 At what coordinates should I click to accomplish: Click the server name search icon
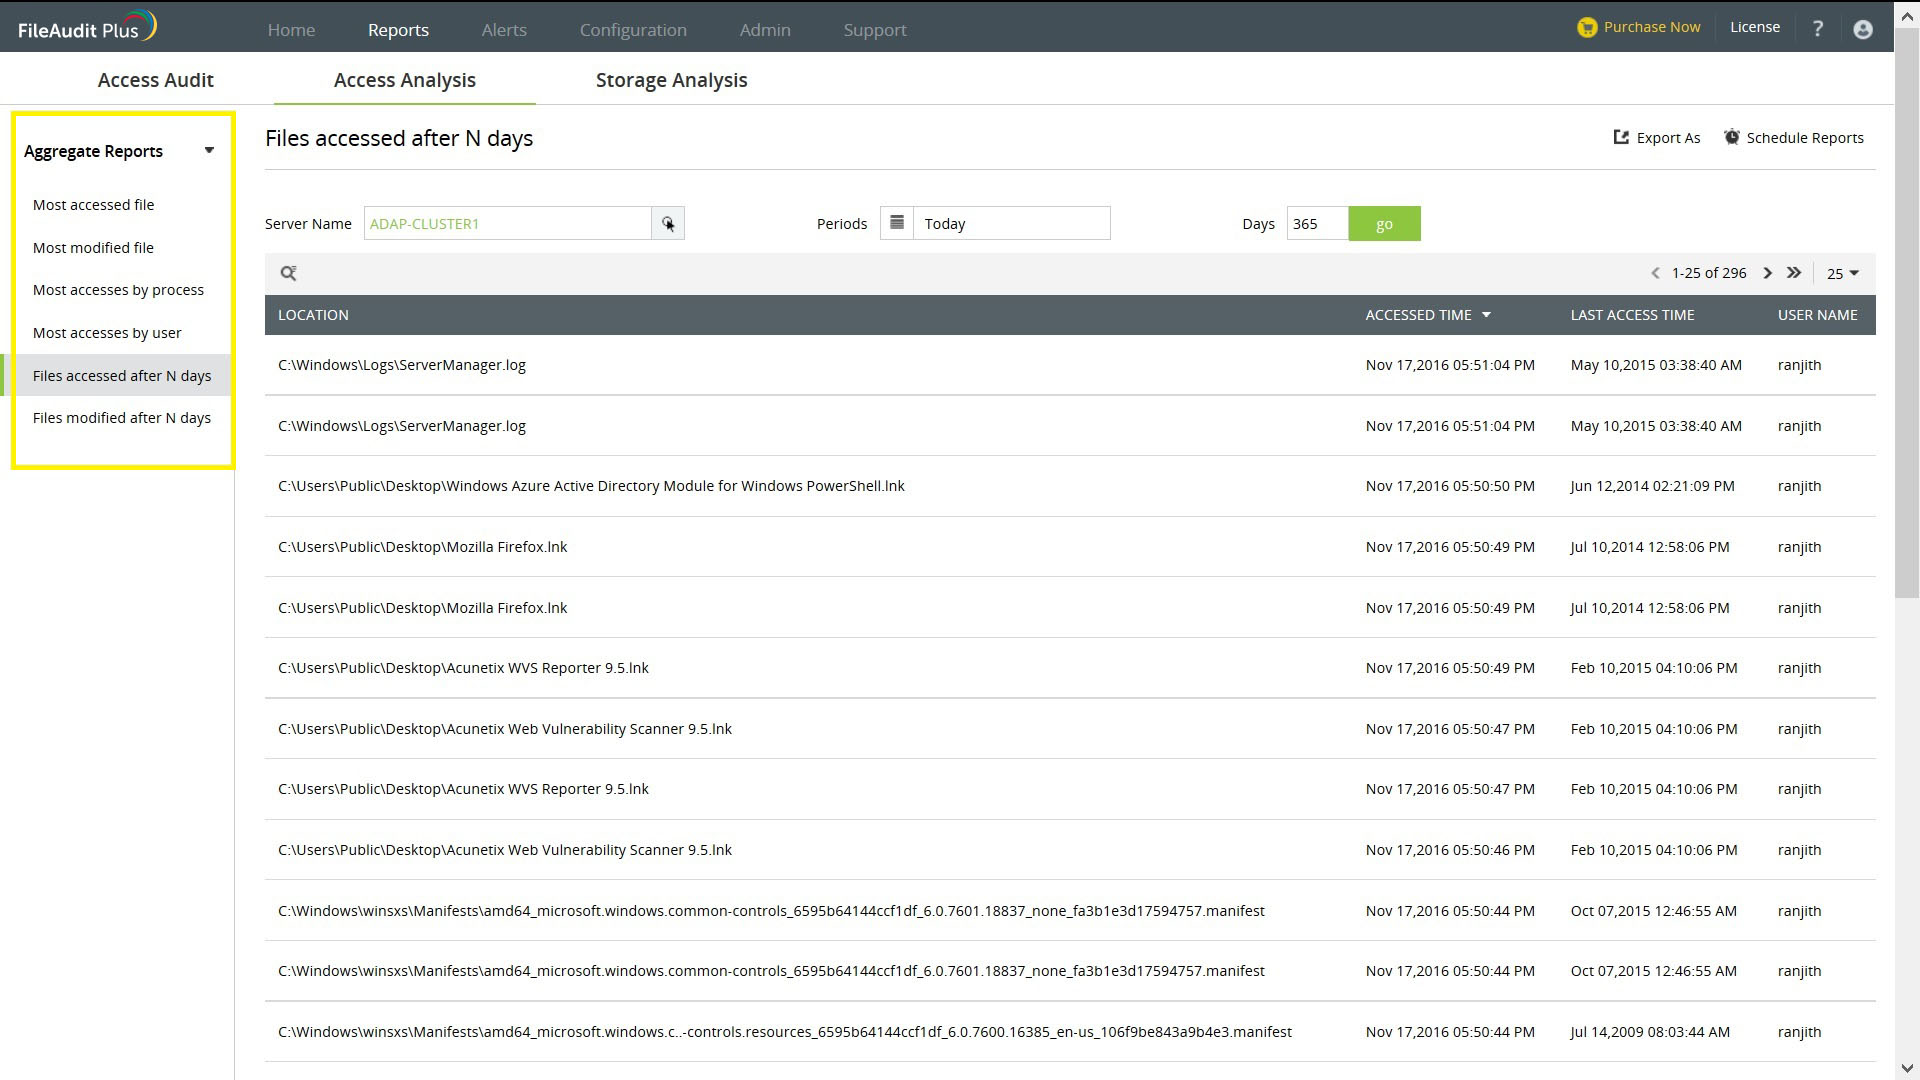[x=667, y=224]
